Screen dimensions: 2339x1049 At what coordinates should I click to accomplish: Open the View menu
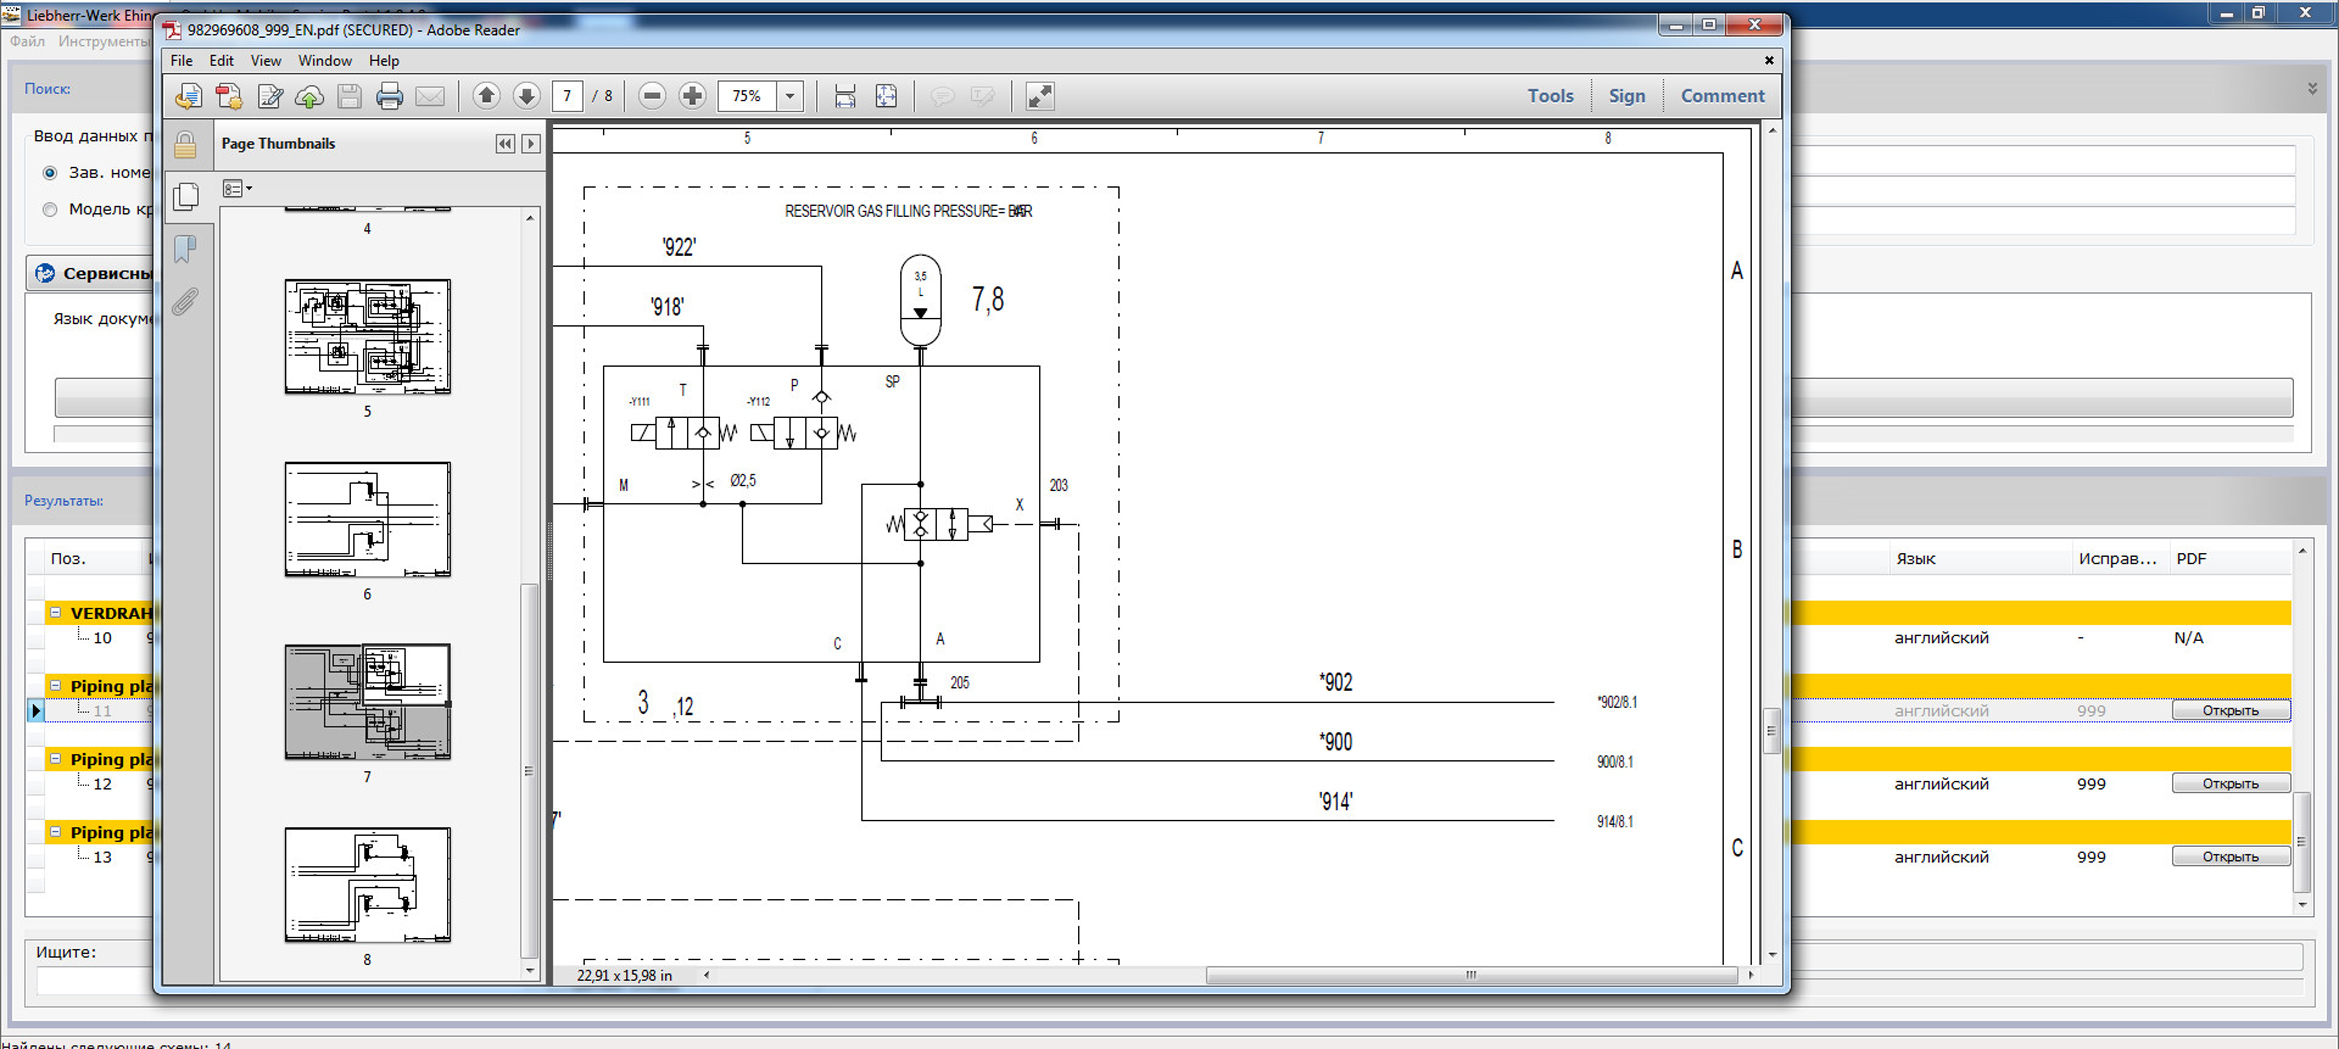point(265,61)
